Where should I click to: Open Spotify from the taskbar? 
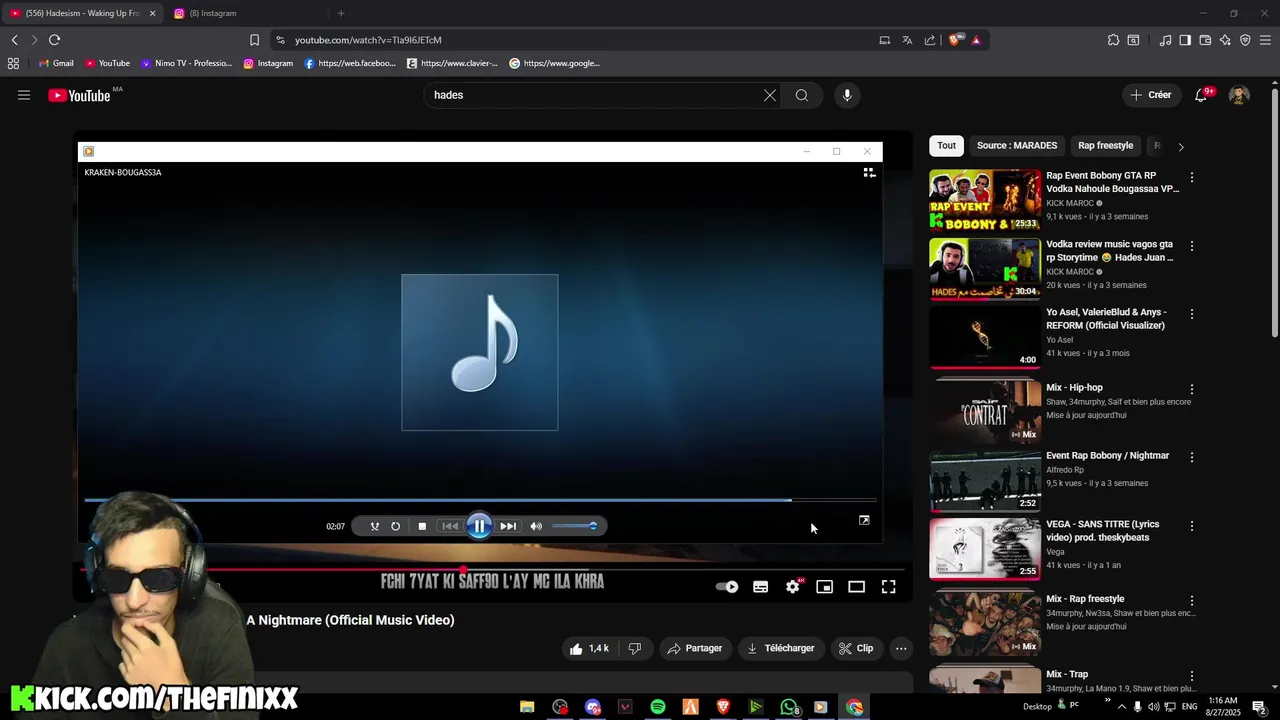tap(658, 707)
